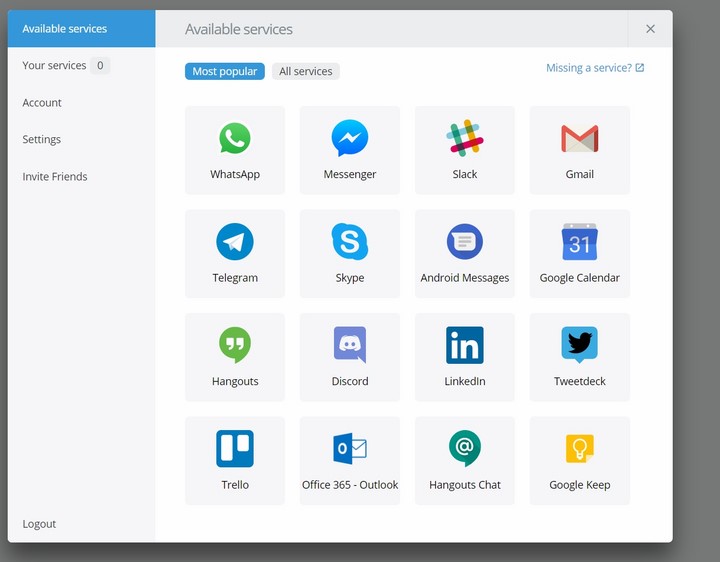Add the Messenger service
Screen dimensions: 720x562
[350, 140]
